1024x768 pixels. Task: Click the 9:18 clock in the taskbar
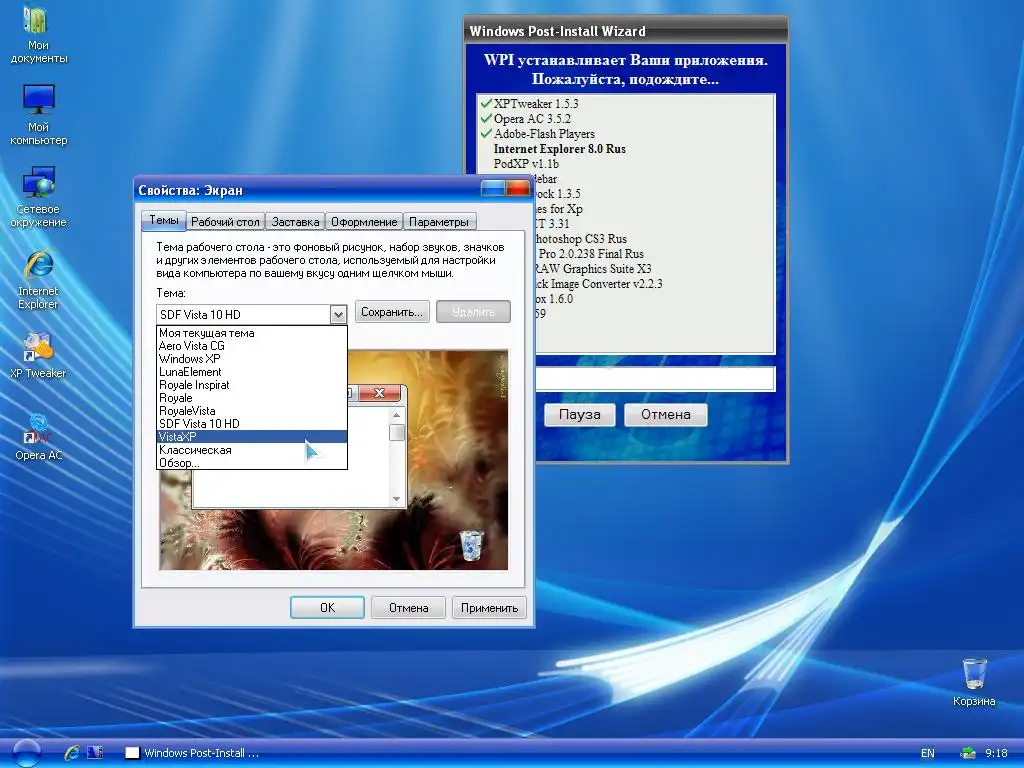(997, 753)
